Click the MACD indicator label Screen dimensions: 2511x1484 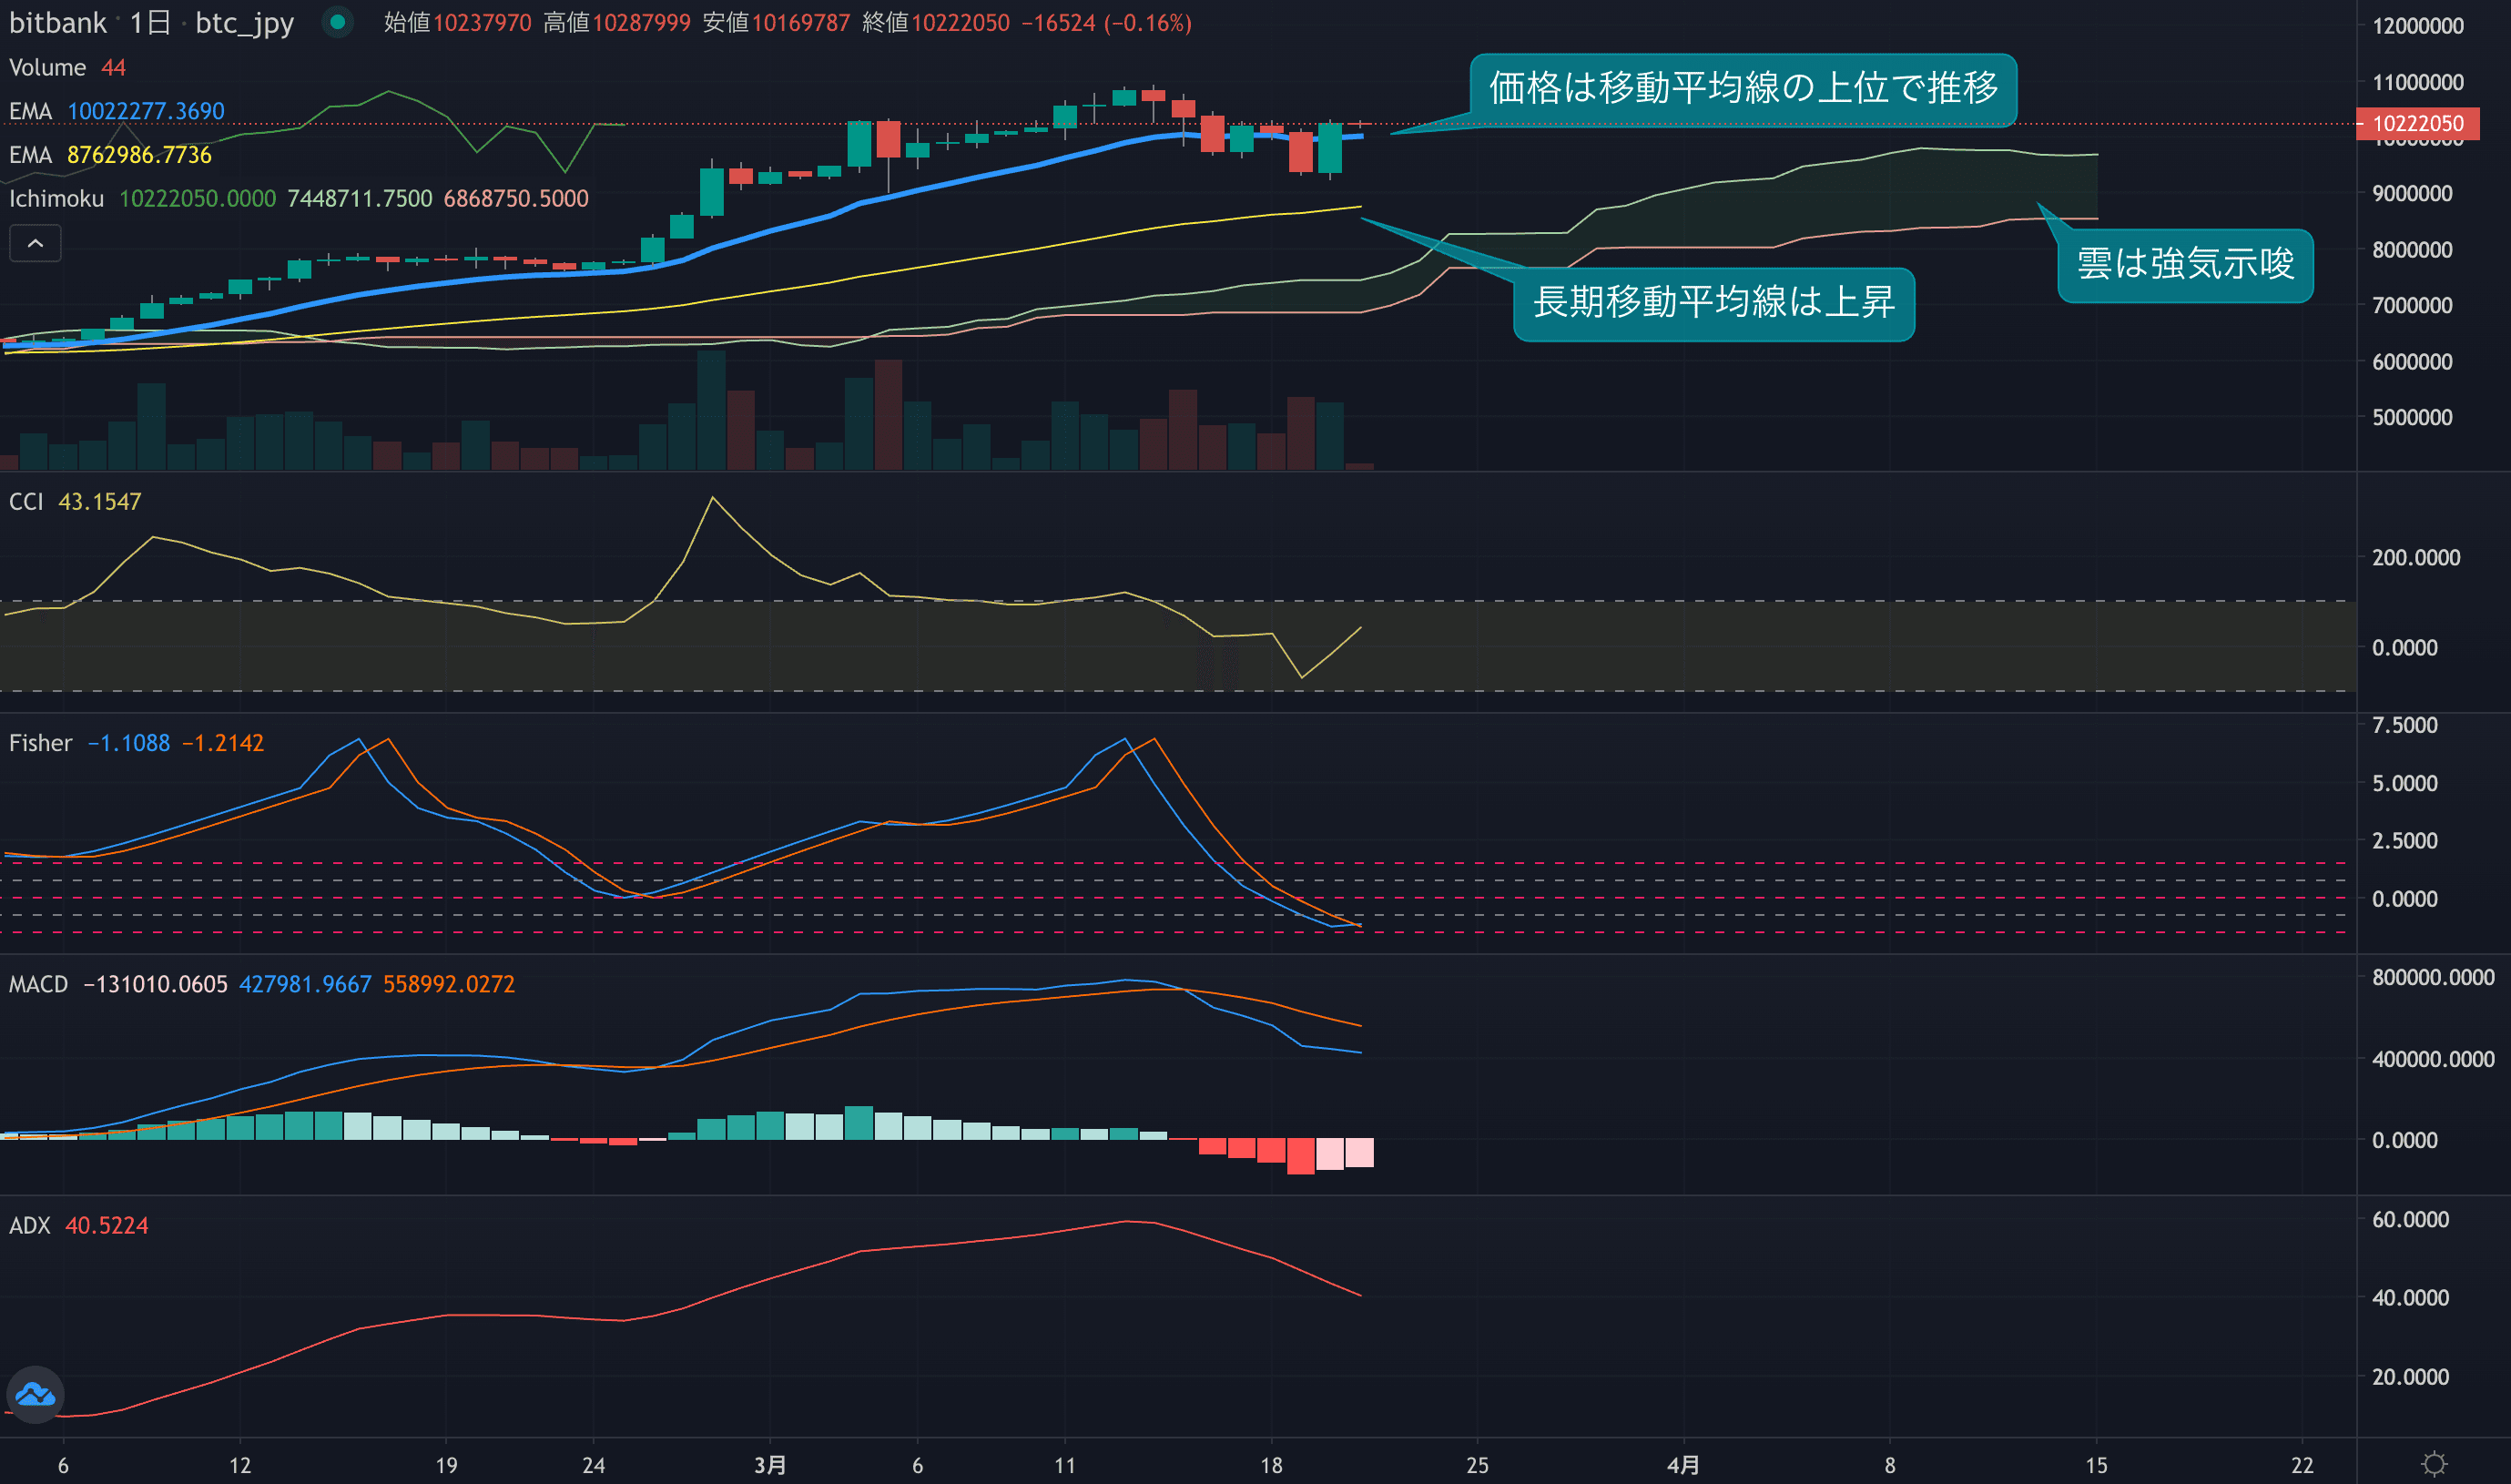point(38,984)
